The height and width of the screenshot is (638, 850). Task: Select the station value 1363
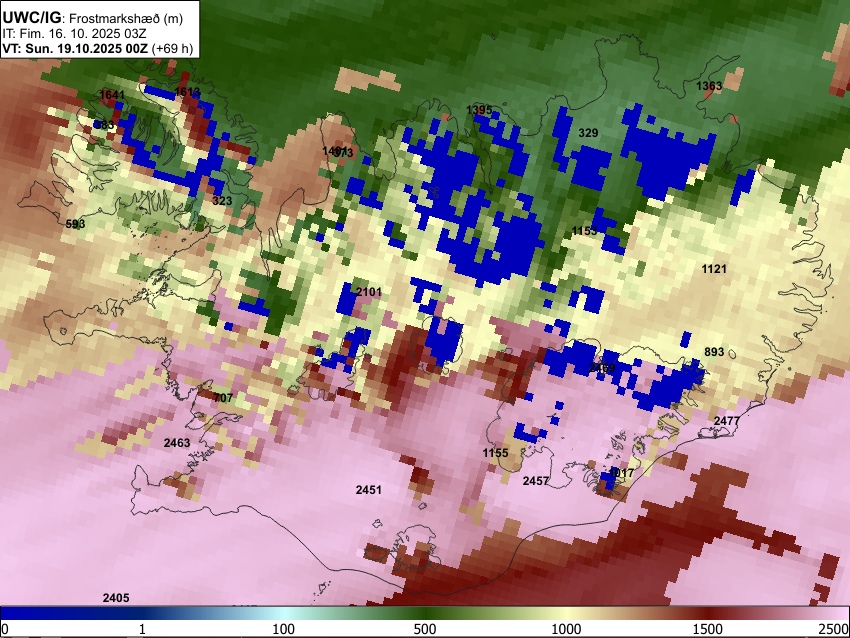pyautogui.click(x=709, y=86)
